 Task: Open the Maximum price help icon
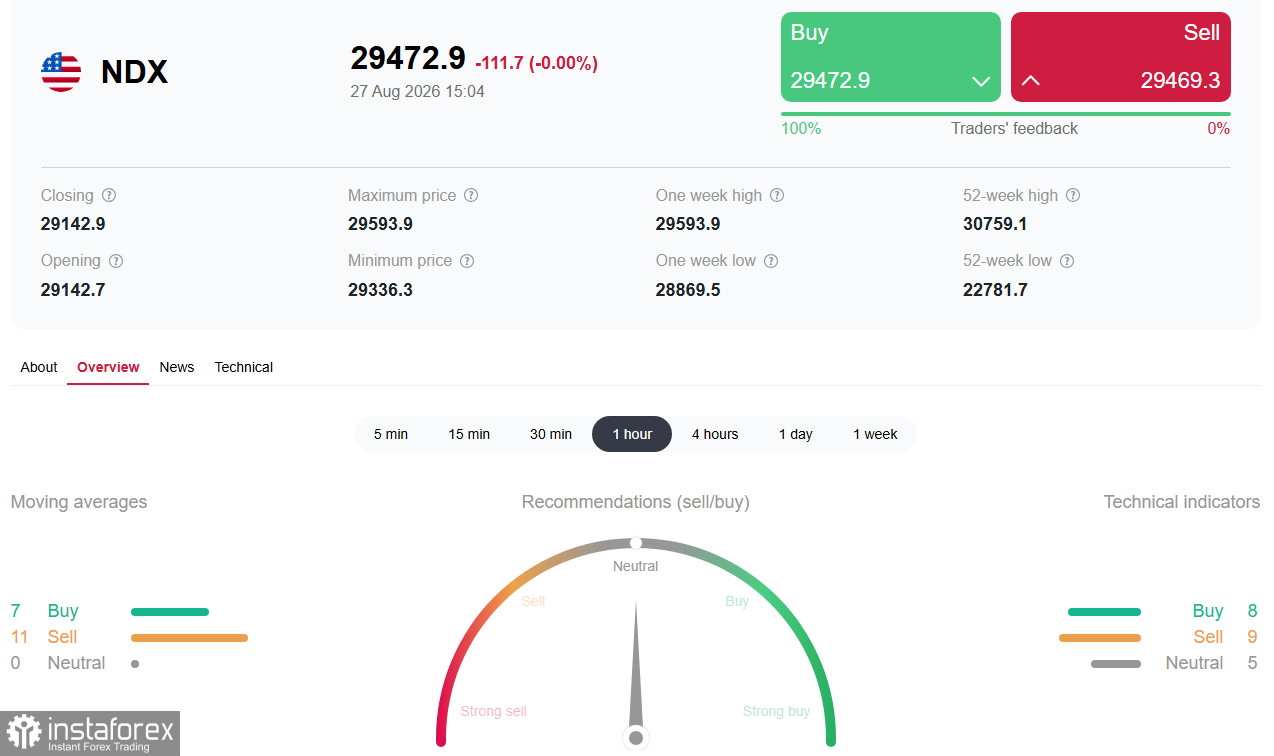pyautogui.click(x=471, y=196)
